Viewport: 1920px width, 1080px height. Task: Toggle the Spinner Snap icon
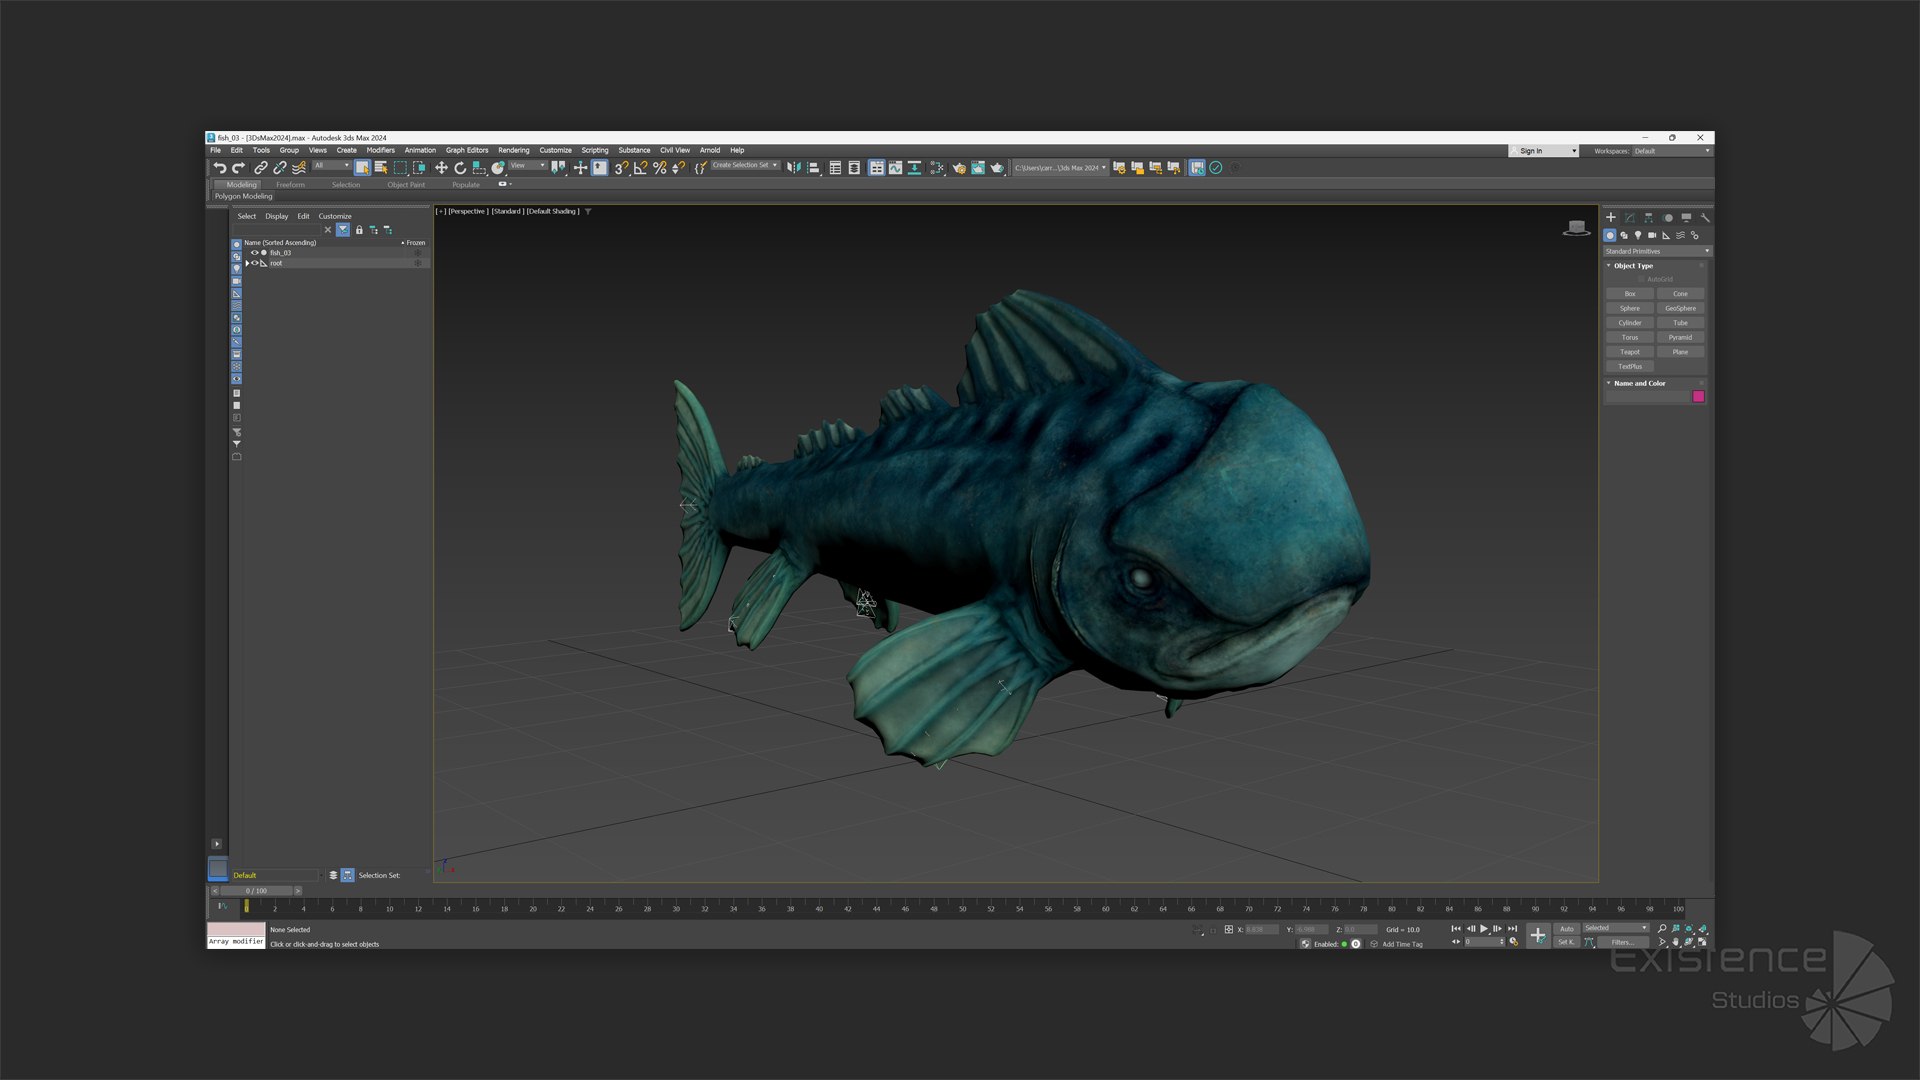point(678,168)
